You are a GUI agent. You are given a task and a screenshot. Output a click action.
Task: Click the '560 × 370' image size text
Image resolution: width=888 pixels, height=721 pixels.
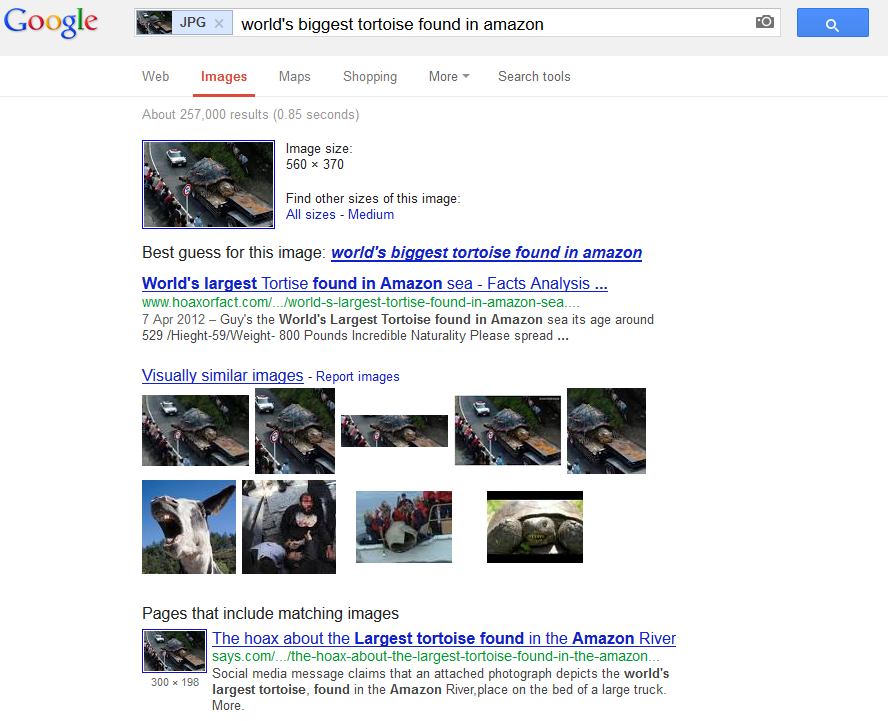coord(315,164)
